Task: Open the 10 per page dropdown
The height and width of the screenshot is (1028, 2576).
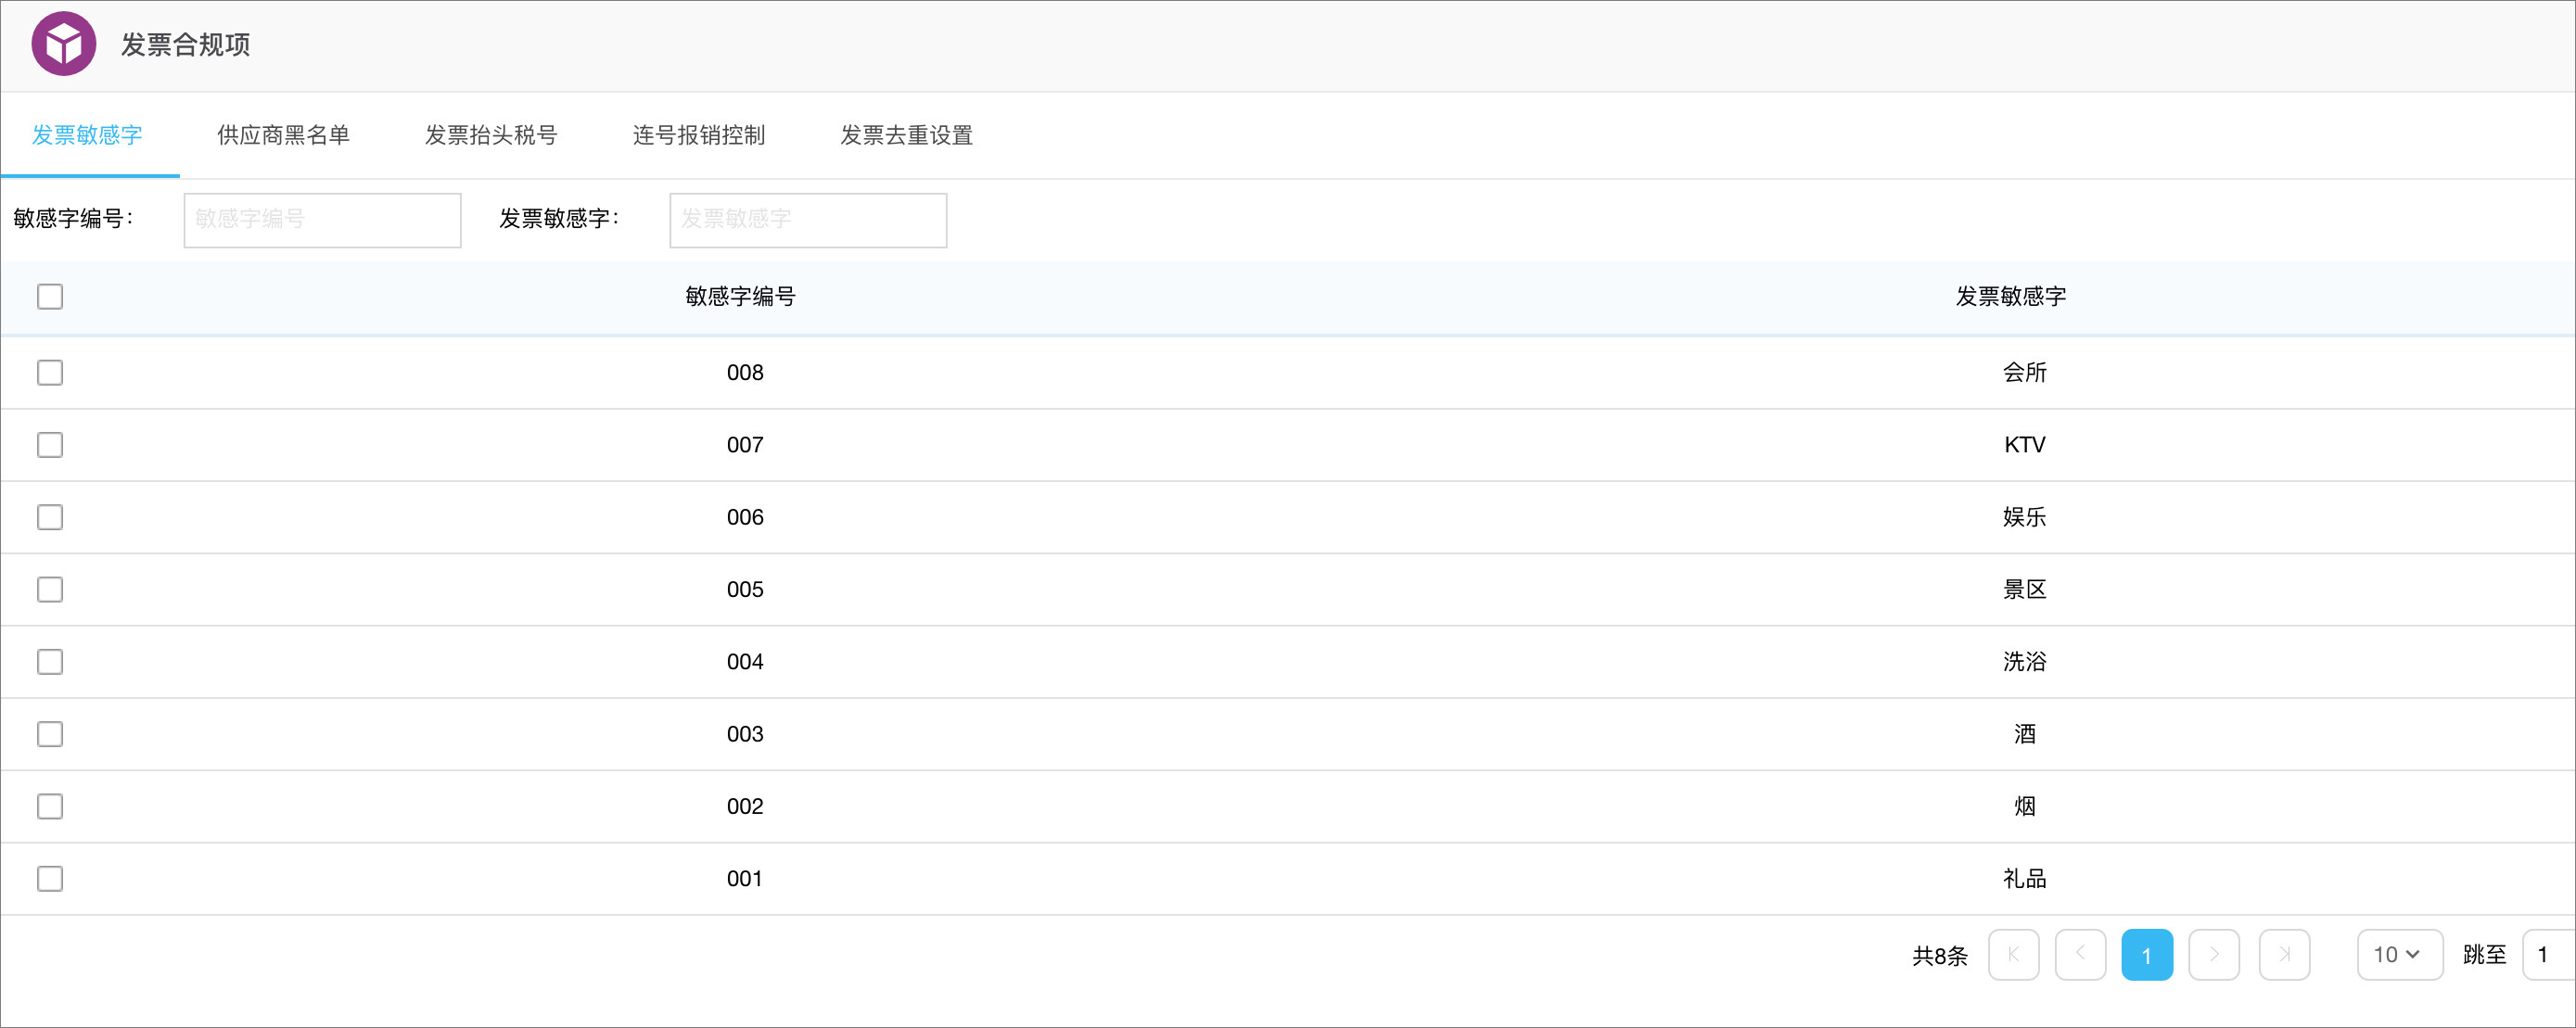Action: click(2398, 954)
